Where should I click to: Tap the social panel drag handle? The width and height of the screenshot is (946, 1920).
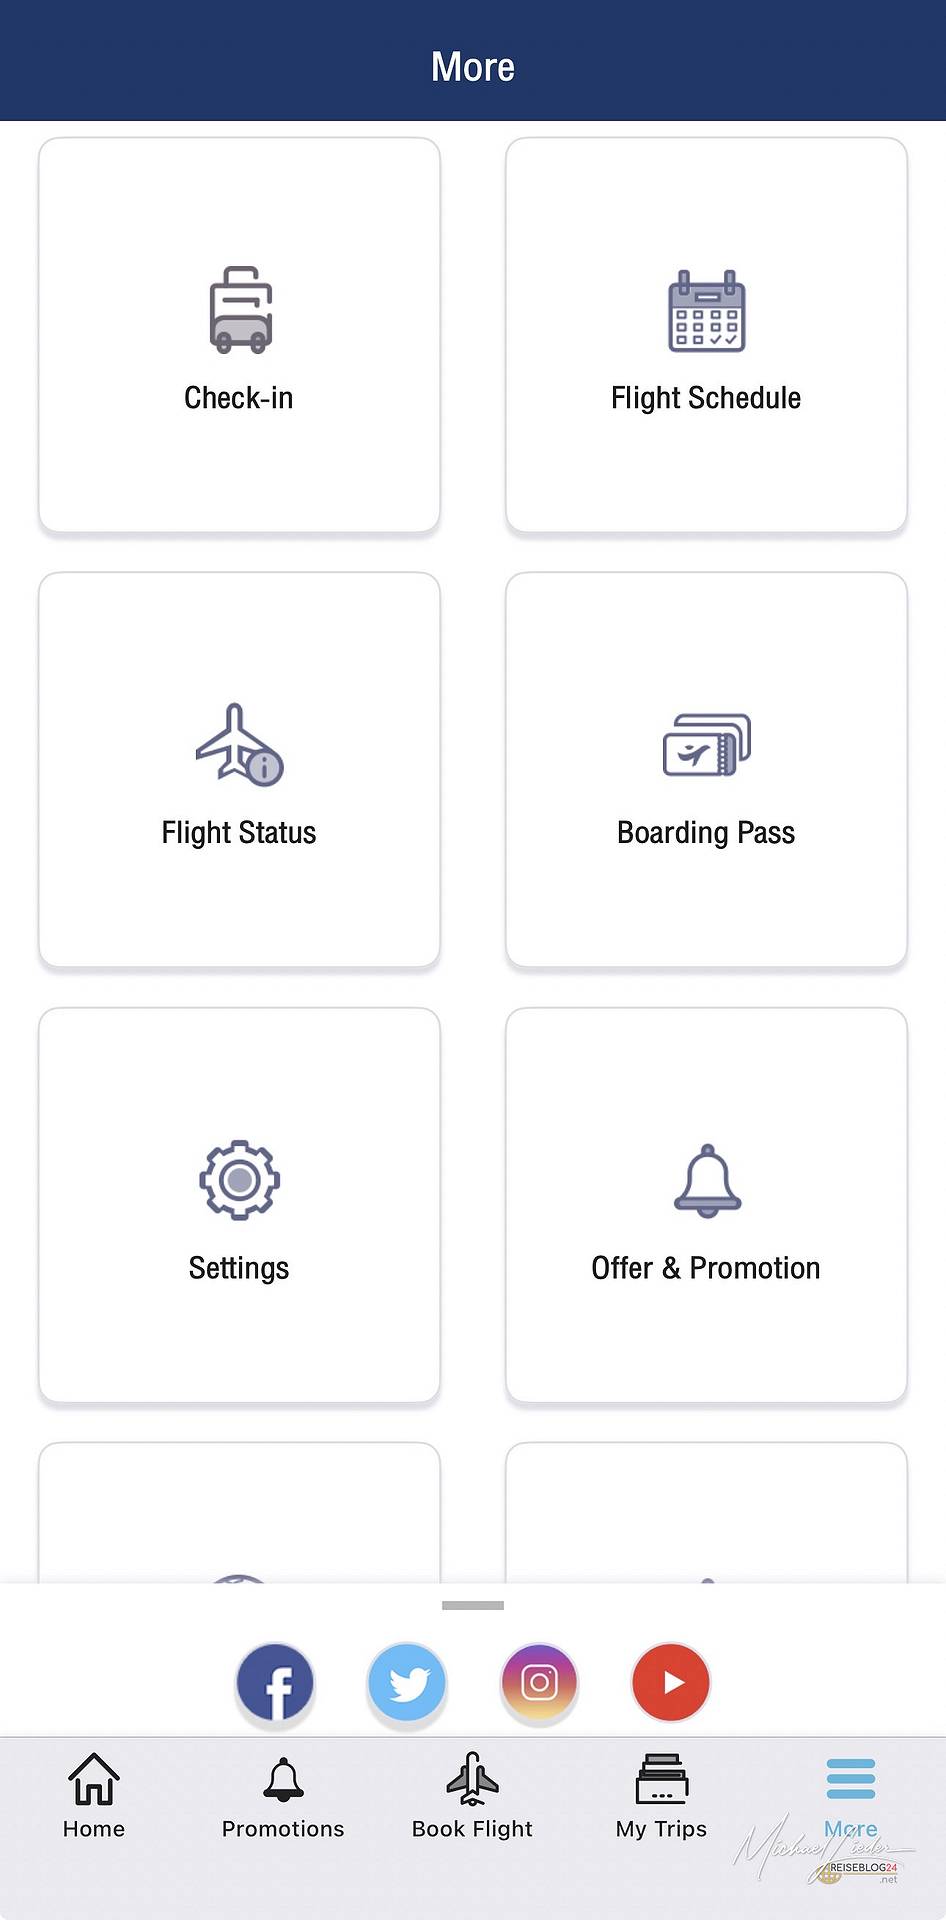pyautogui.click(x=473, y=1606)
